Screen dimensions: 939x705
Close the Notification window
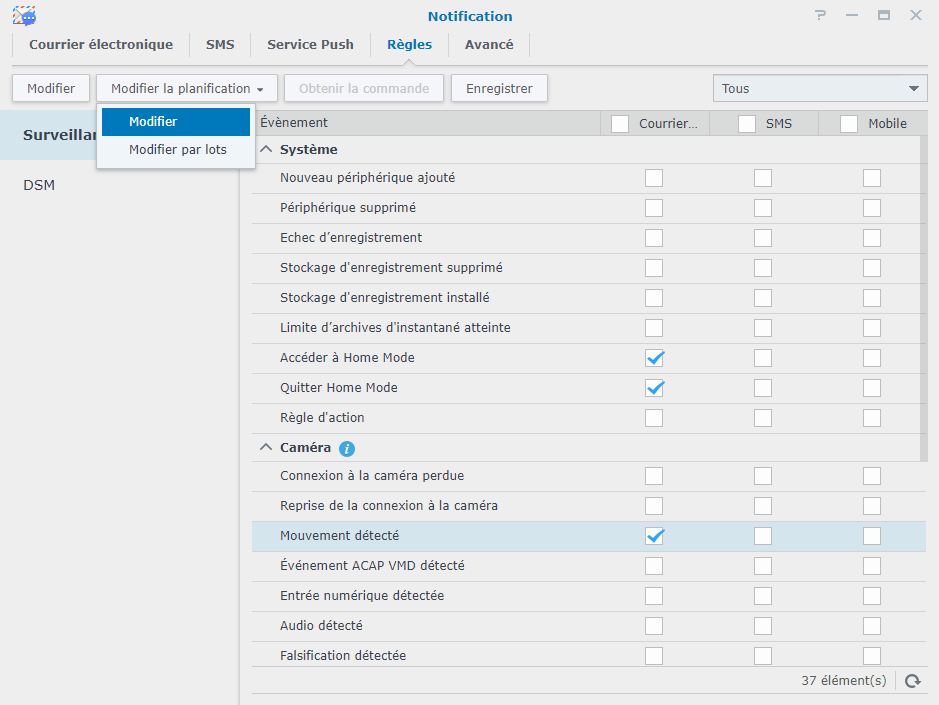(x=915, y=16)
